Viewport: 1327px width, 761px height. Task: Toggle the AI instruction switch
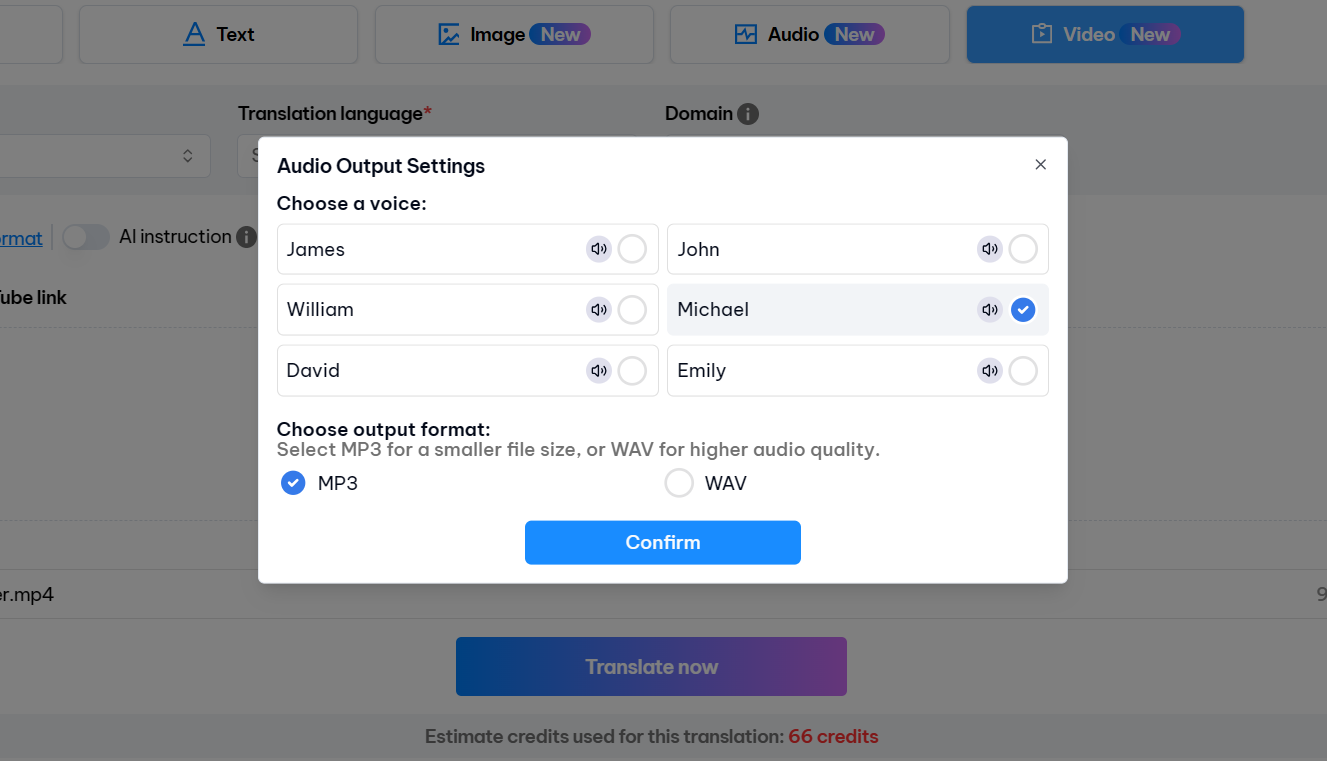point(86,237)
